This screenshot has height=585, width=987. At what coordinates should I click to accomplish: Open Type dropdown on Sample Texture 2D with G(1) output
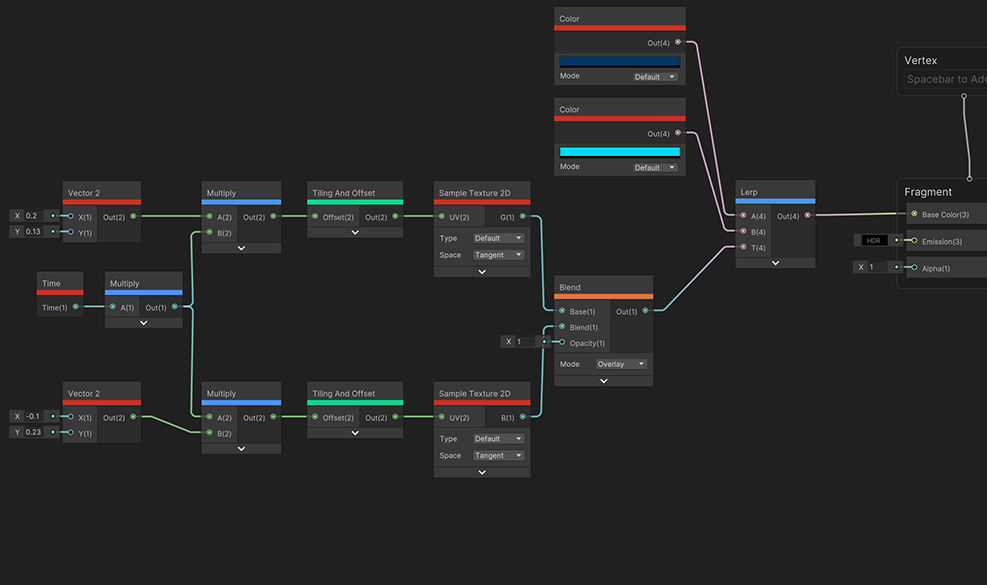(498, 238)
